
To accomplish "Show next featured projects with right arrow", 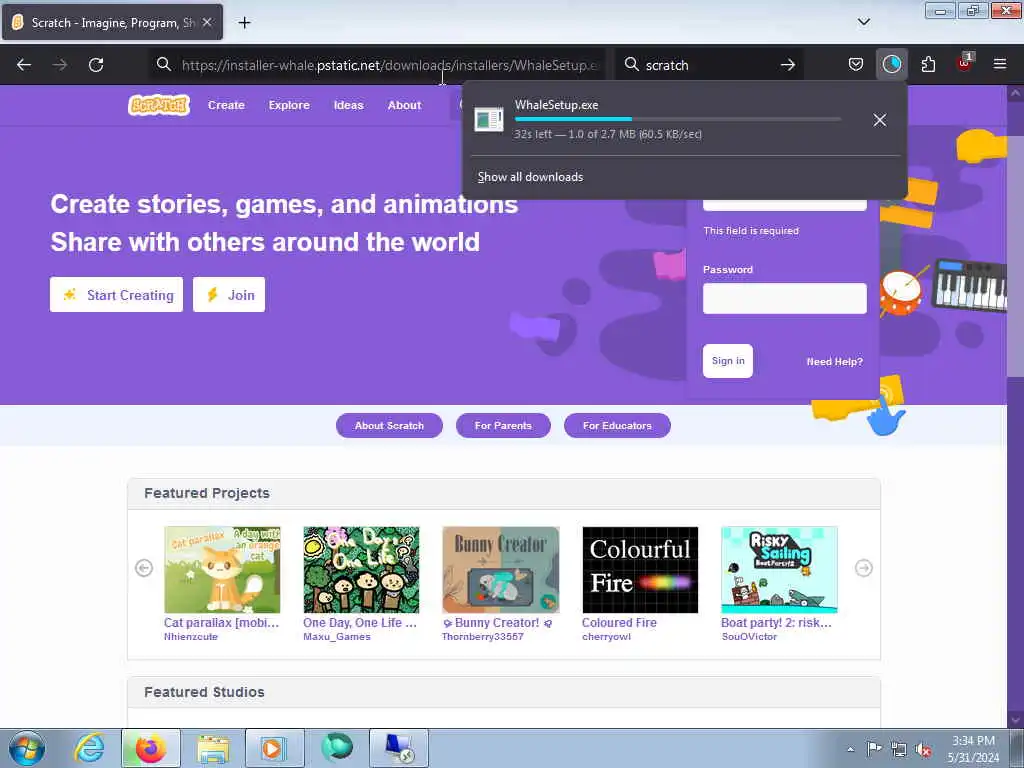I will tap(863, 568).
